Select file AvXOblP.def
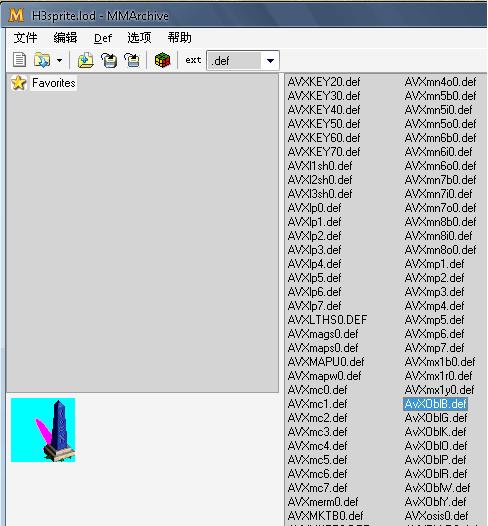 click(435, 460)
